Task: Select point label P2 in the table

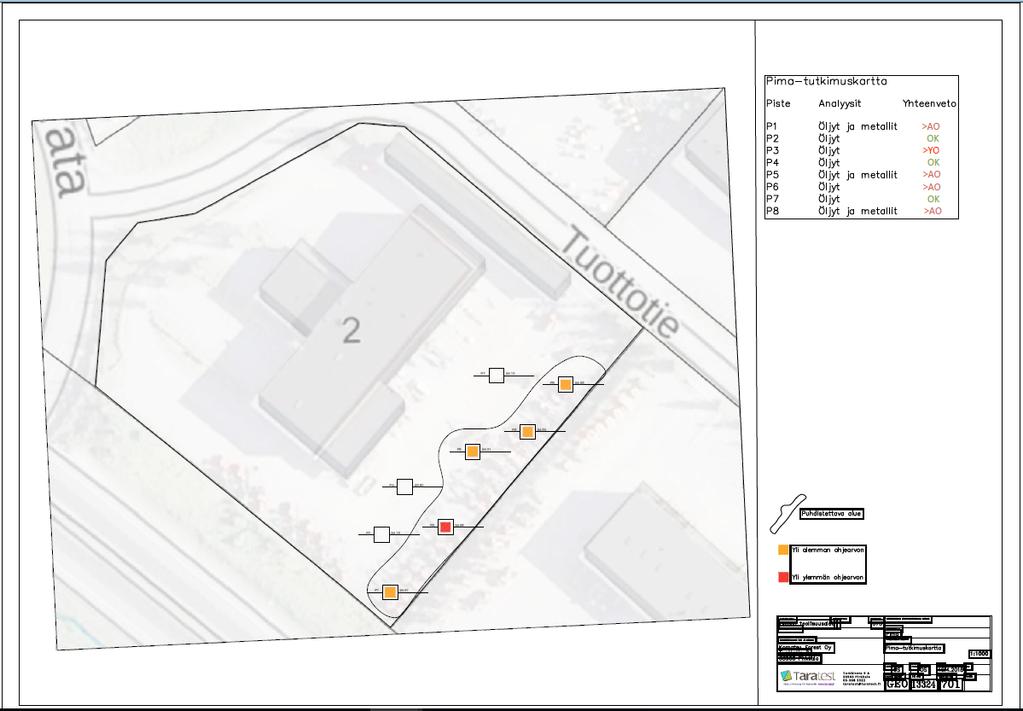Action: [x=772, y=139]
